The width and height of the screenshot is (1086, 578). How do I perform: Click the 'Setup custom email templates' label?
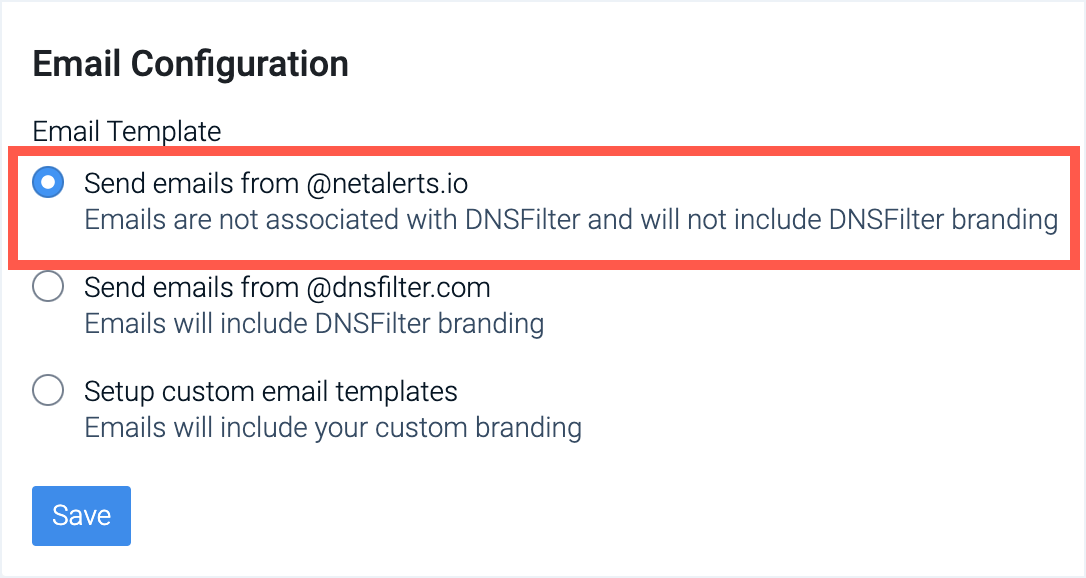pos(270,390)
